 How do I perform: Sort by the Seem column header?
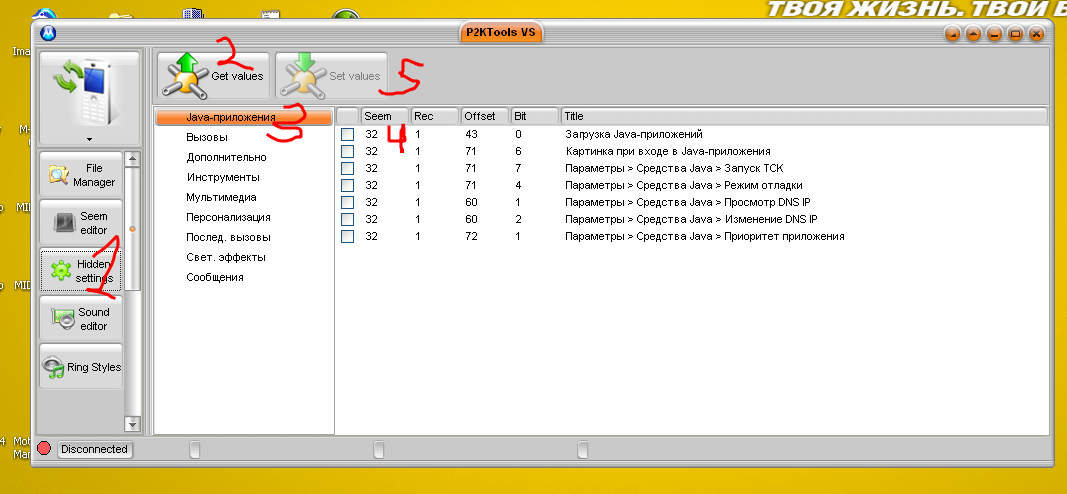click(x=384, y=116)
